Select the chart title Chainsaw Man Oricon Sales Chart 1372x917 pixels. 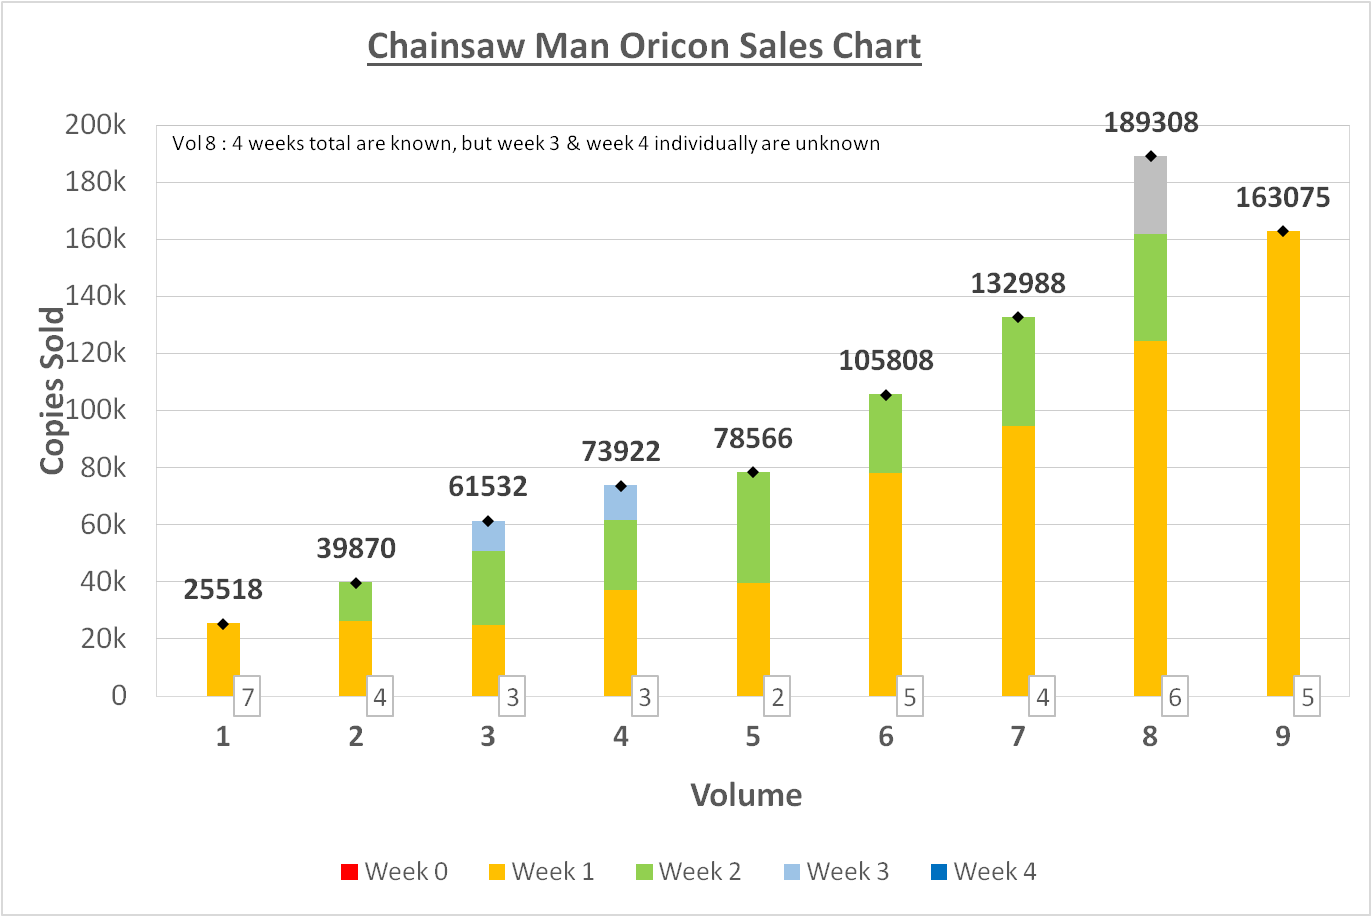pos(644,46)
